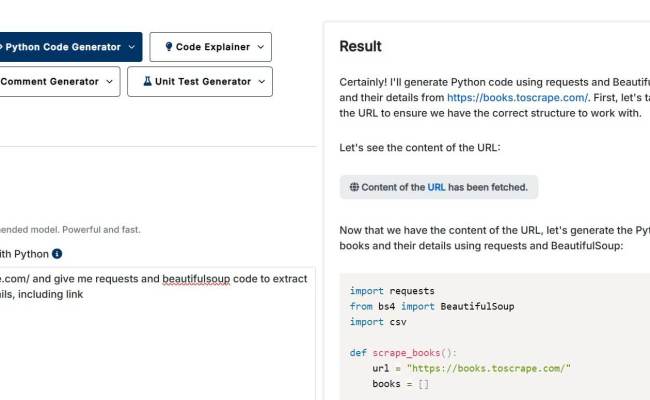Click the info icon beside Python label
The height and width of the screenshot is (400, 650).
[57, 254]
